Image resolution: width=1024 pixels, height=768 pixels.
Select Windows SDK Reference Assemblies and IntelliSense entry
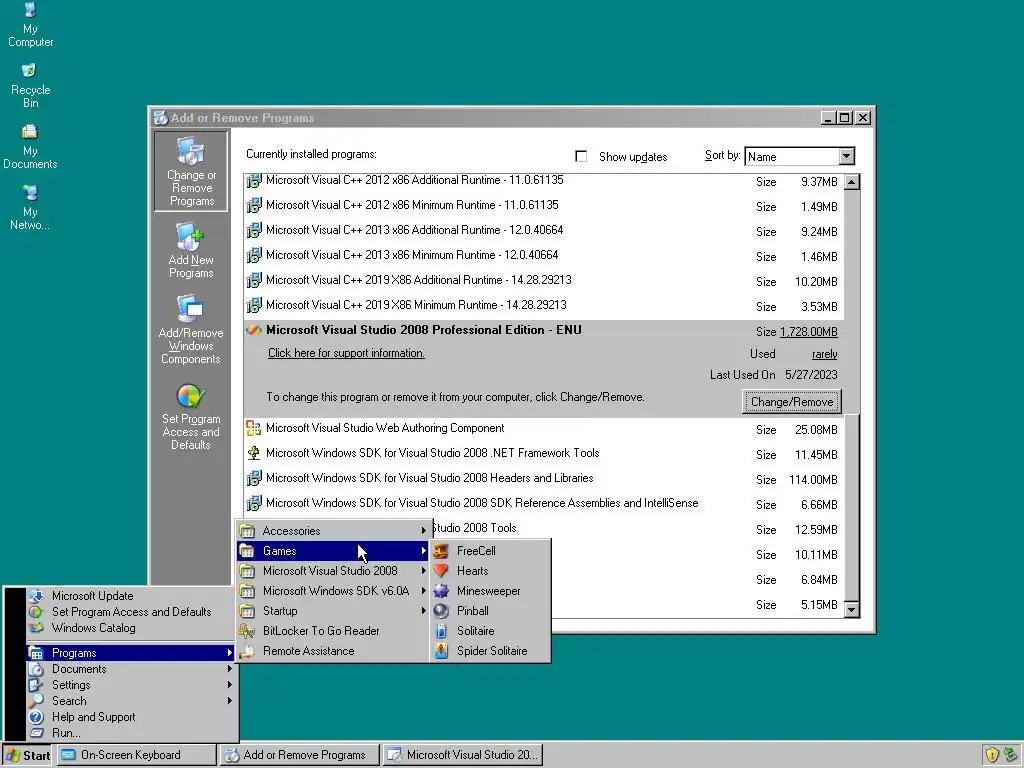(543, 504)
